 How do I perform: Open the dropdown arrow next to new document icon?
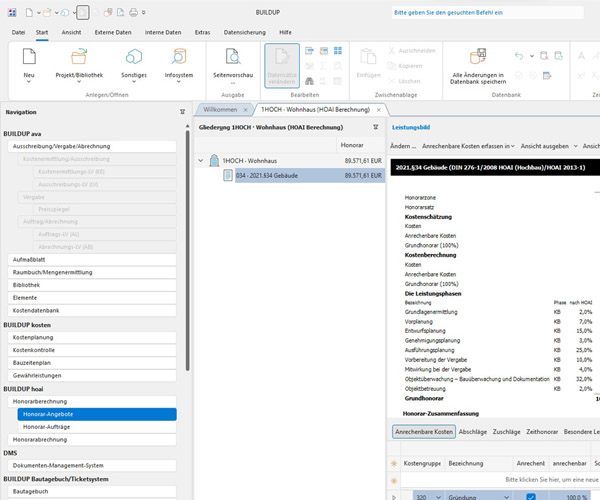[39, 13]
